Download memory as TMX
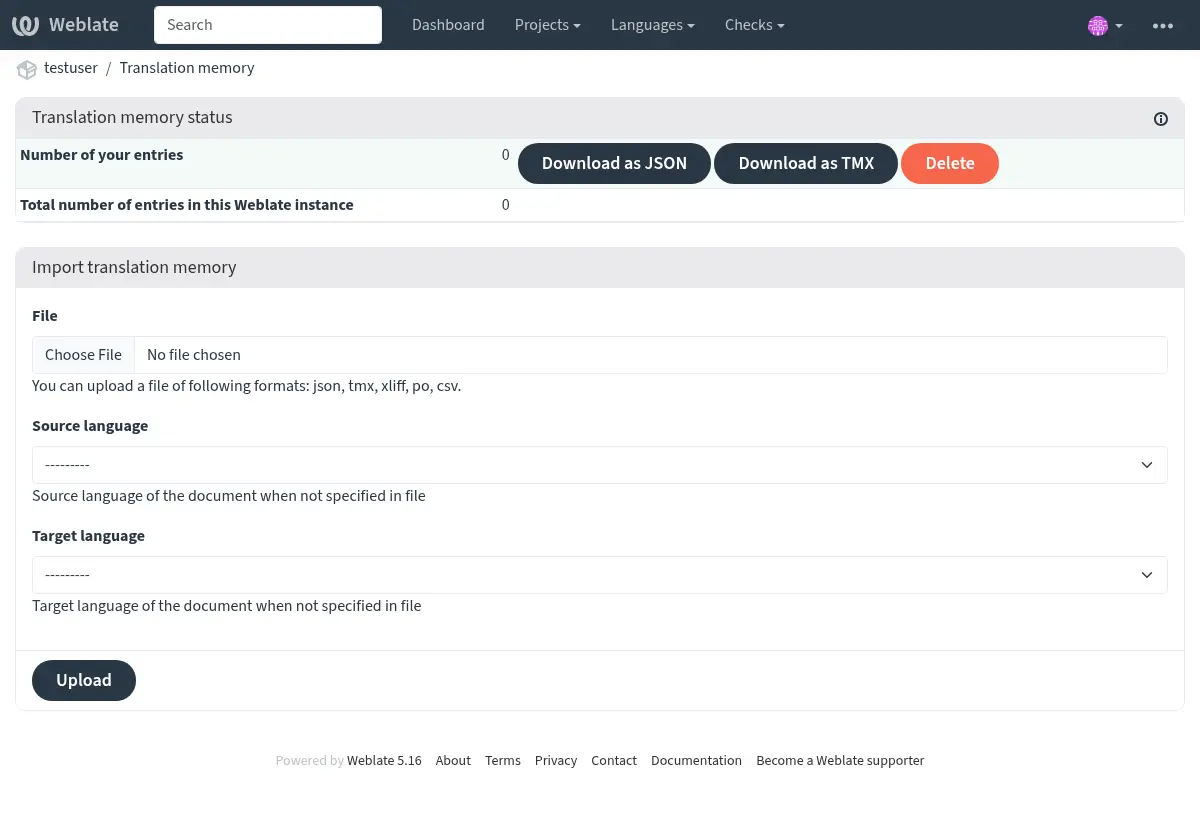The image size is (1200, 819). pyautogui.click(x=806, y=164)
